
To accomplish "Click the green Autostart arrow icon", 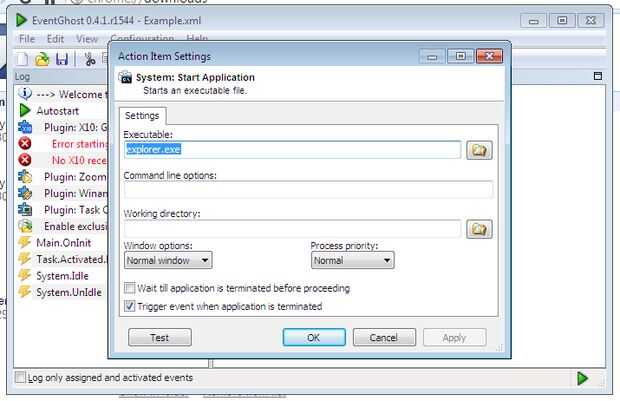I will coord(25,110).
